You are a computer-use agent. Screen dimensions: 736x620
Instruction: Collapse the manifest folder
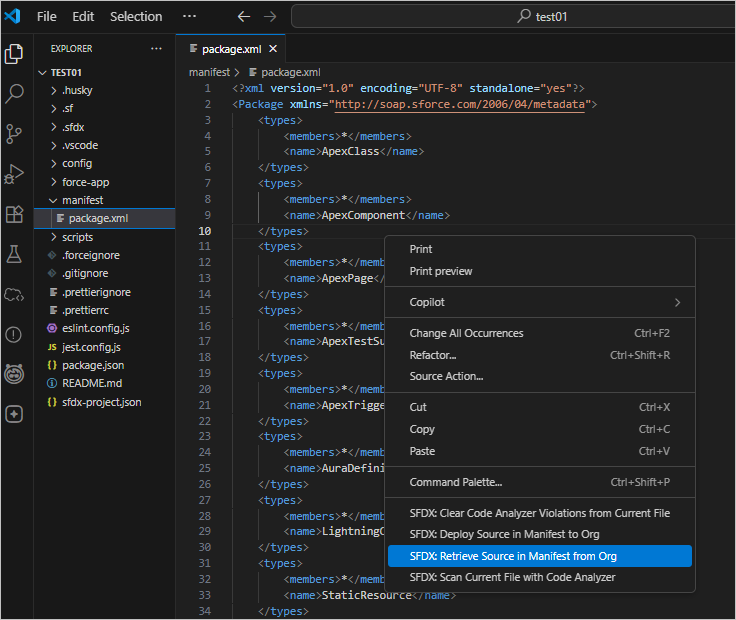click(104, 200)
